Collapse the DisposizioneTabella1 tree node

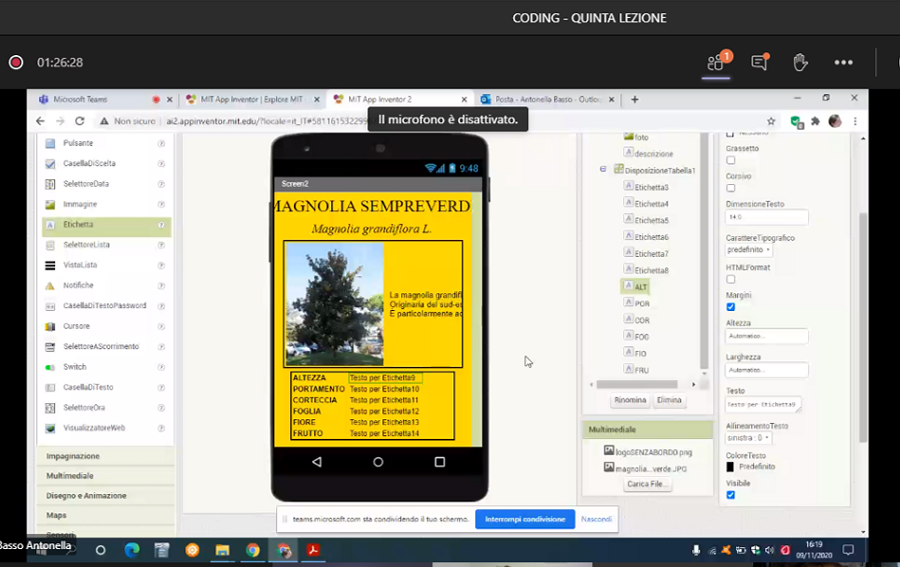(x=603, y=170)
